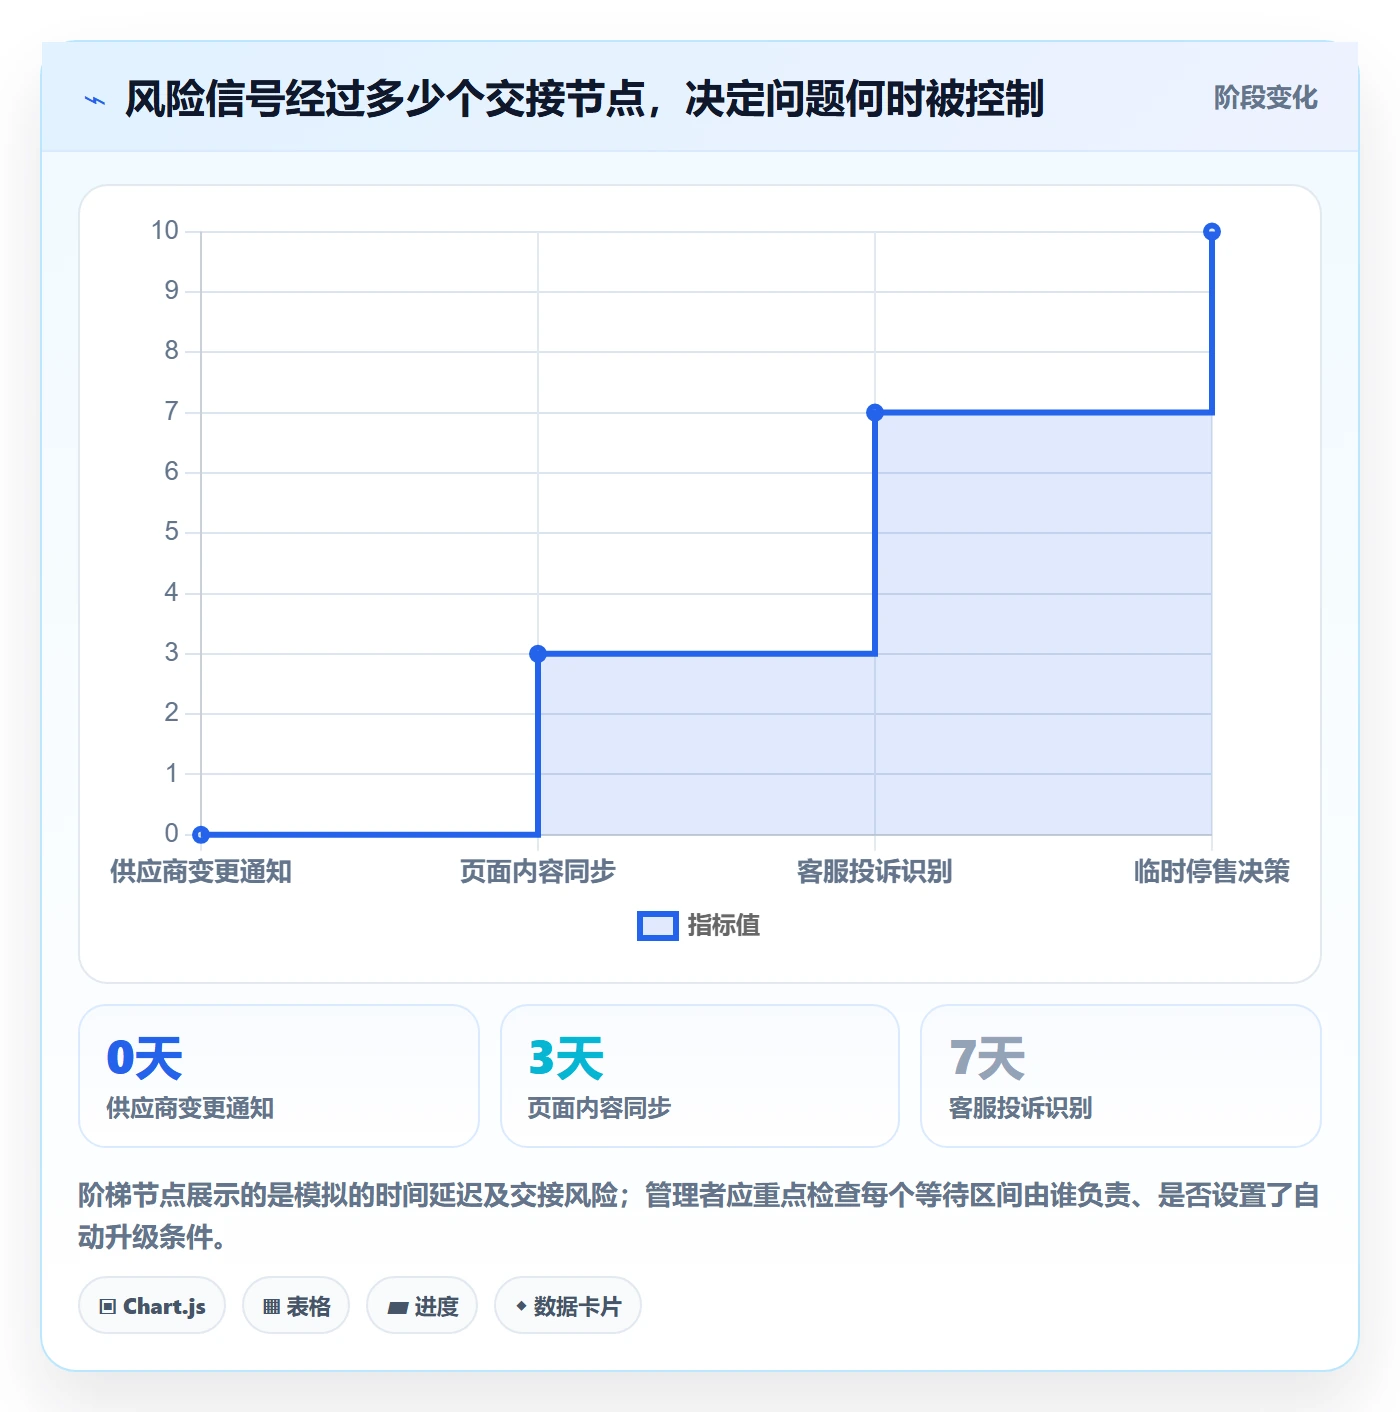Click data point at 临时停售决策
Image resolution: width=1400 pixels, height=1412 pixels.
[x=1212, y=232]
